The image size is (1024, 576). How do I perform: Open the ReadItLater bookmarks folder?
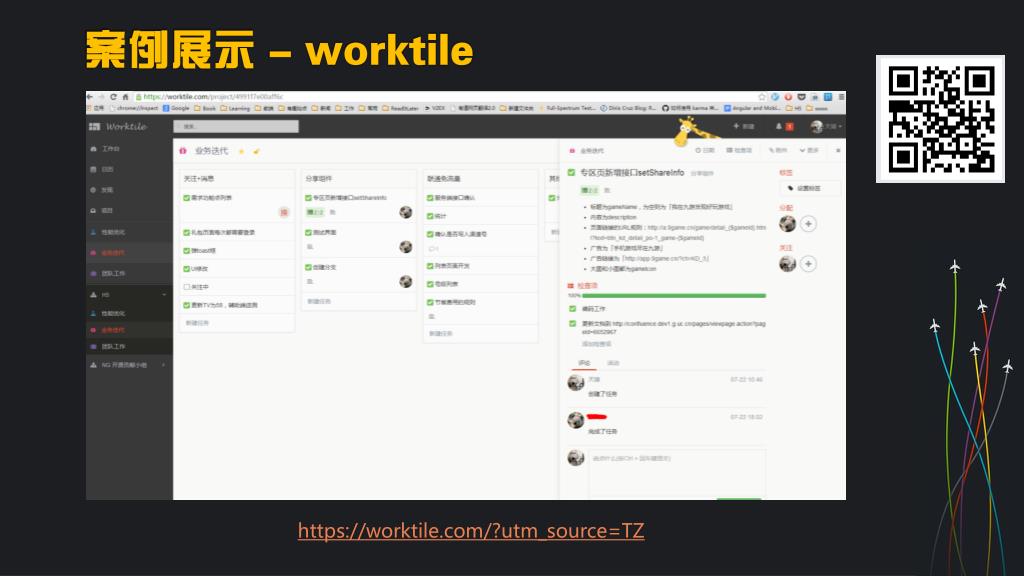tap(400, 108)
